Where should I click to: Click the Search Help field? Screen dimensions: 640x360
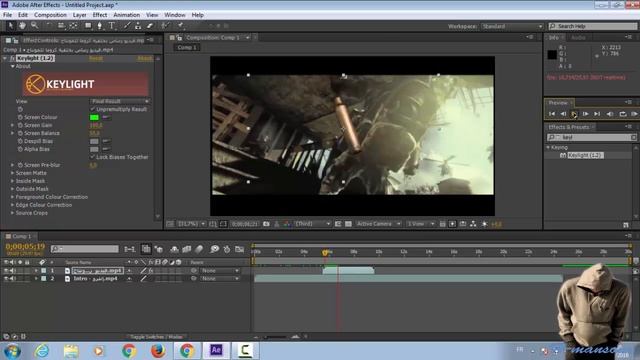(x=593, y=26)
